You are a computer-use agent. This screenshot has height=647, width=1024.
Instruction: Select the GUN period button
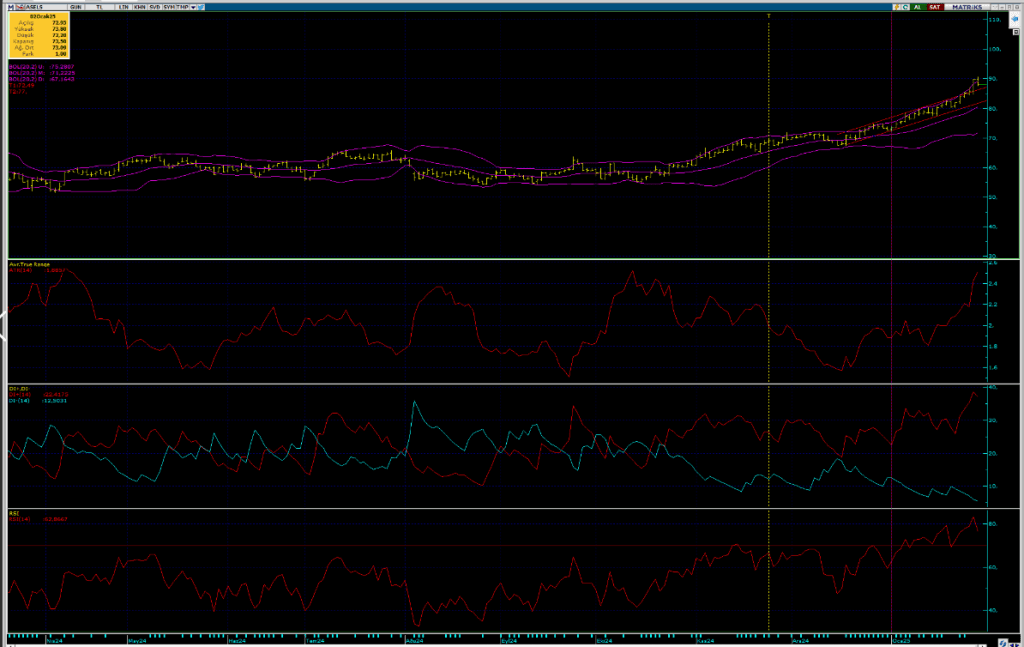pyautogui.click(x=76, y=7)
